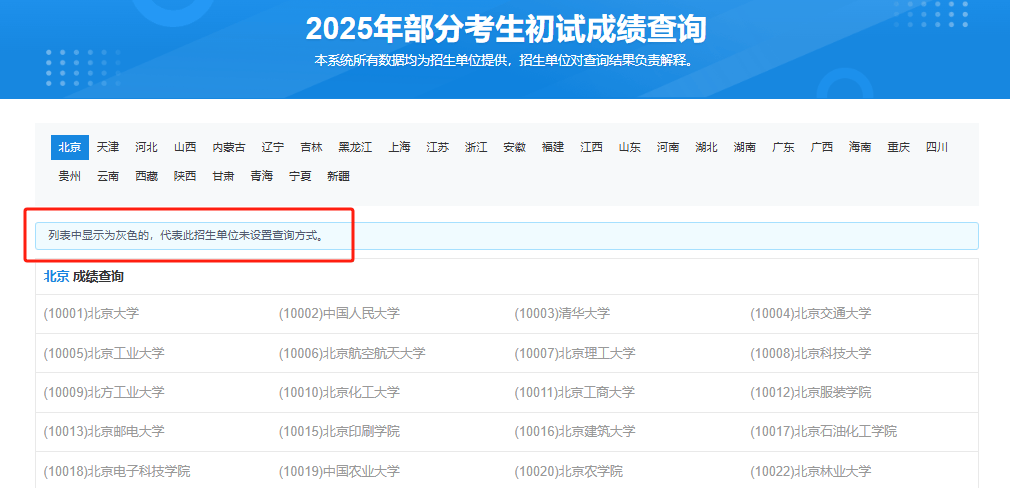Choose the 浙江 province tab
This screenshot has width=1010, height=488.
point(476,147)
